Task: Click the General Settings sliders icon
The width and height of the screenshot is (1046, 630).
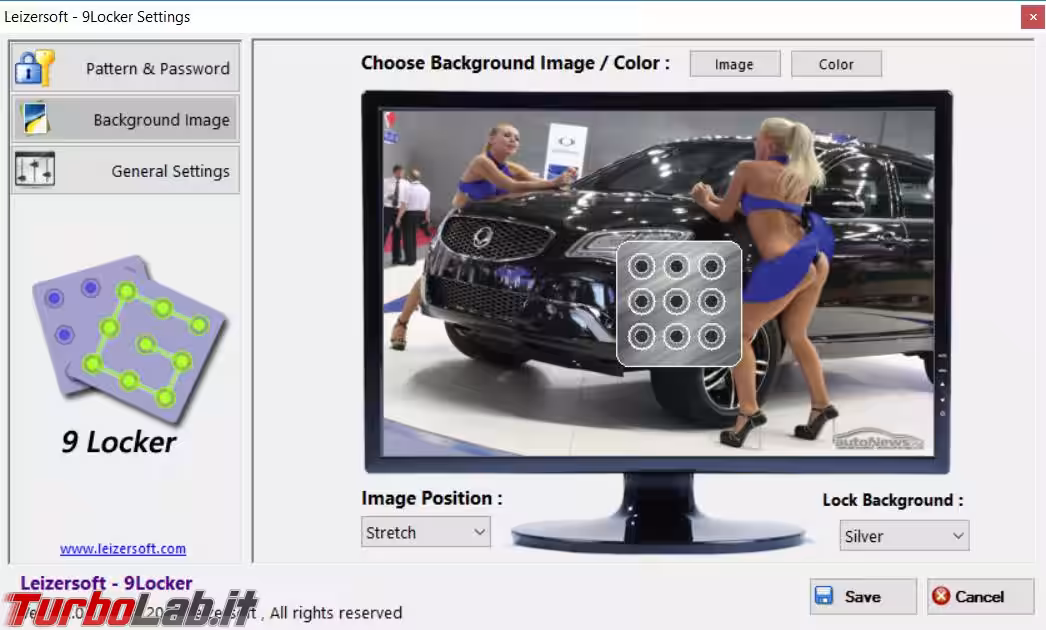Action: 35,170
